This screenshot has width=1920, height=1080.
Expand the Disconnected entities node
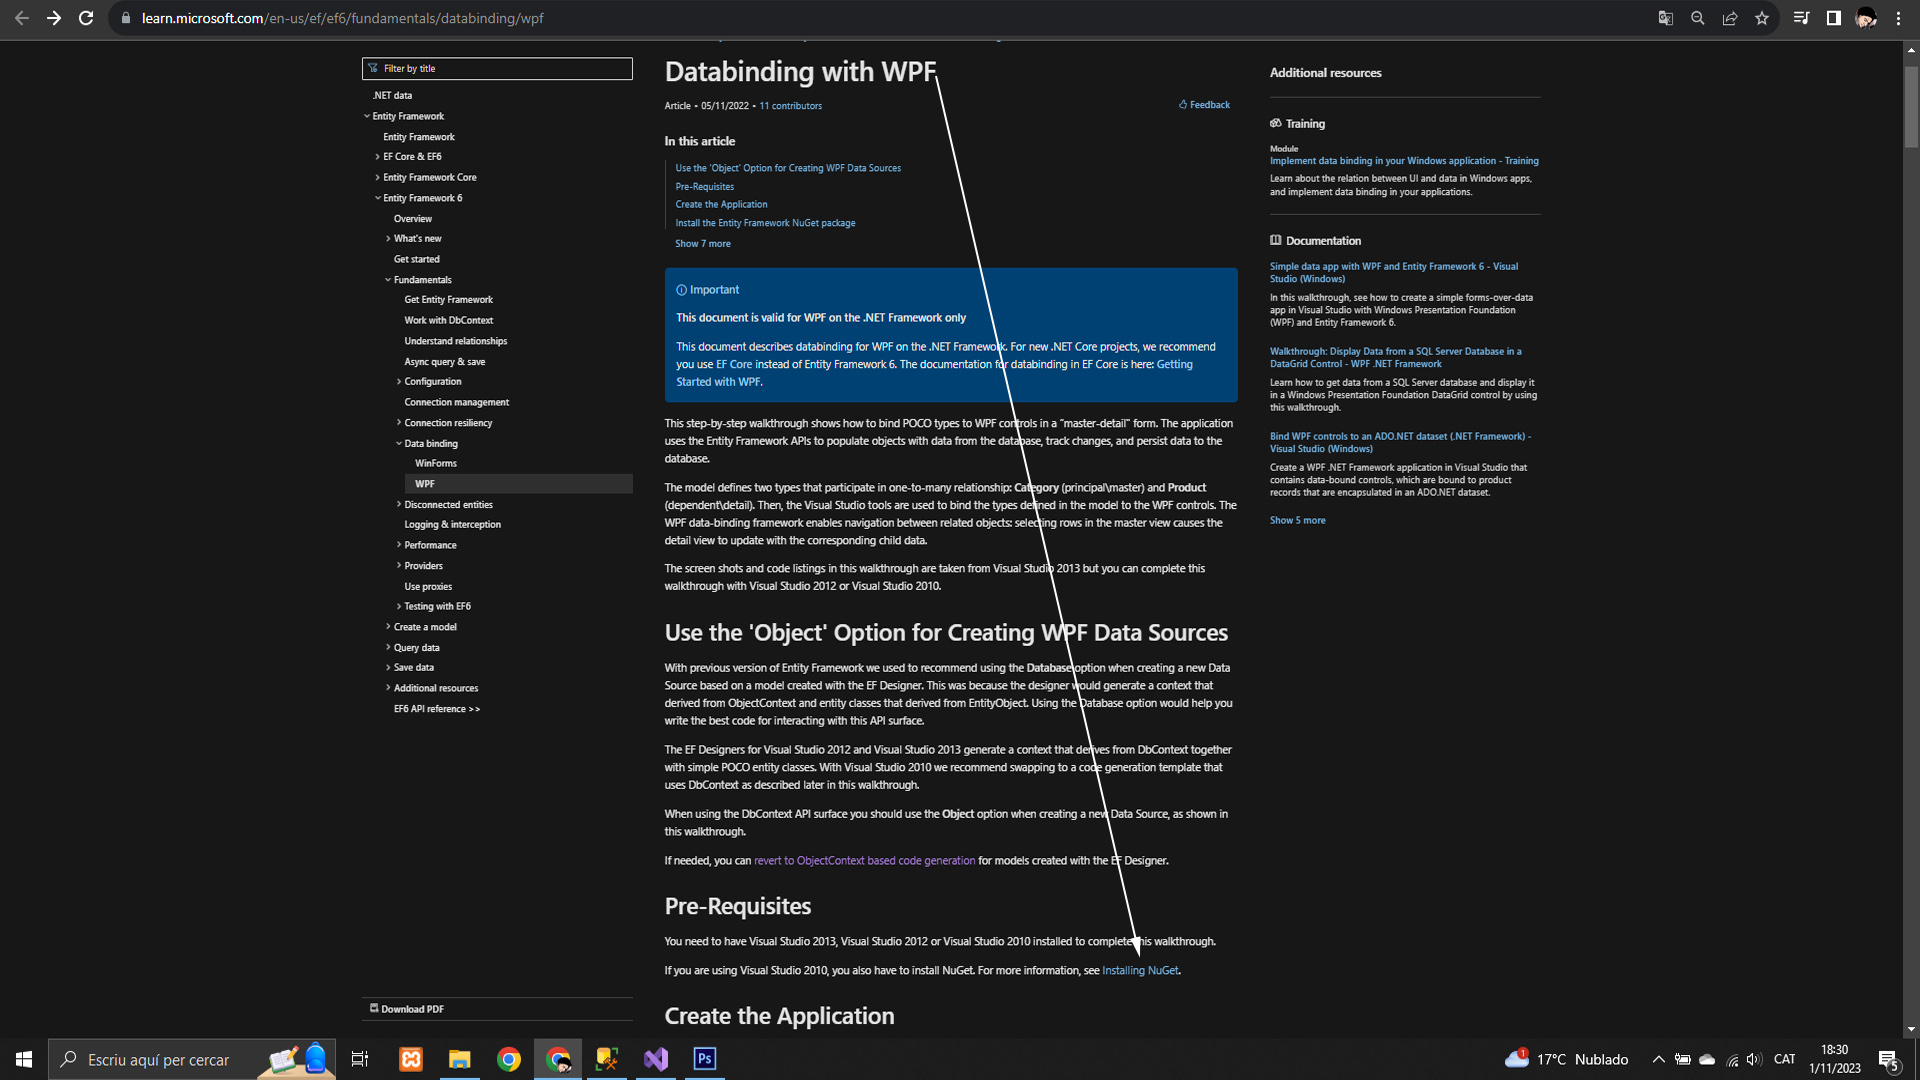point(399,505)
